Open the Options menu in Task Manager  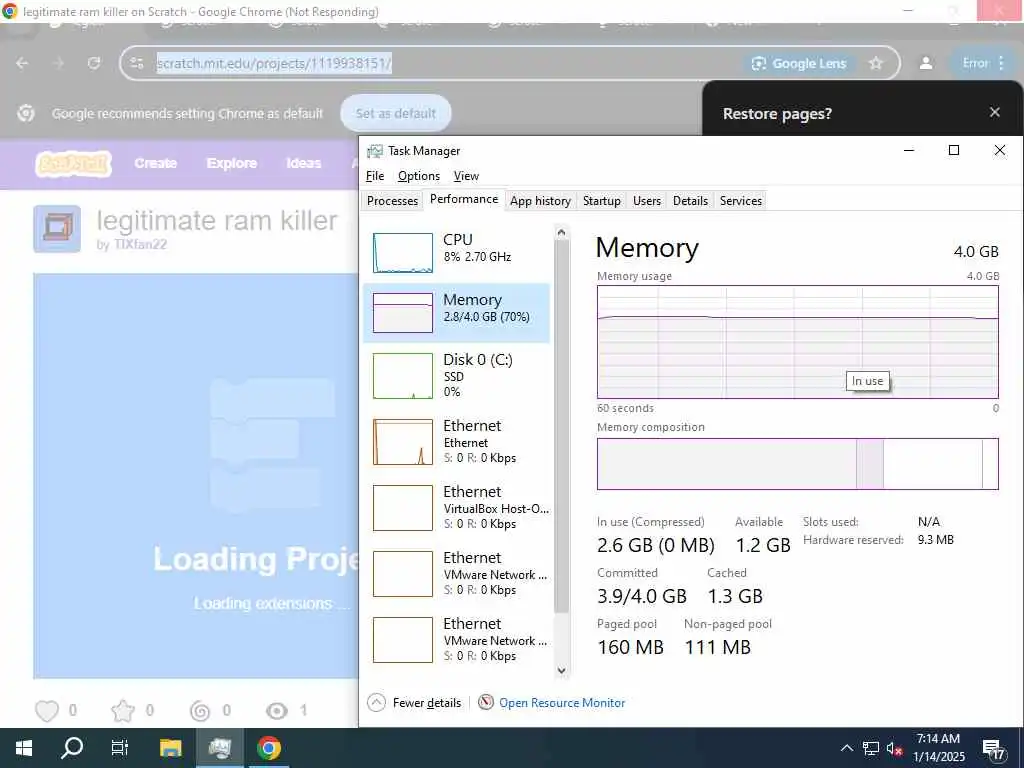[x=419, y=176]
